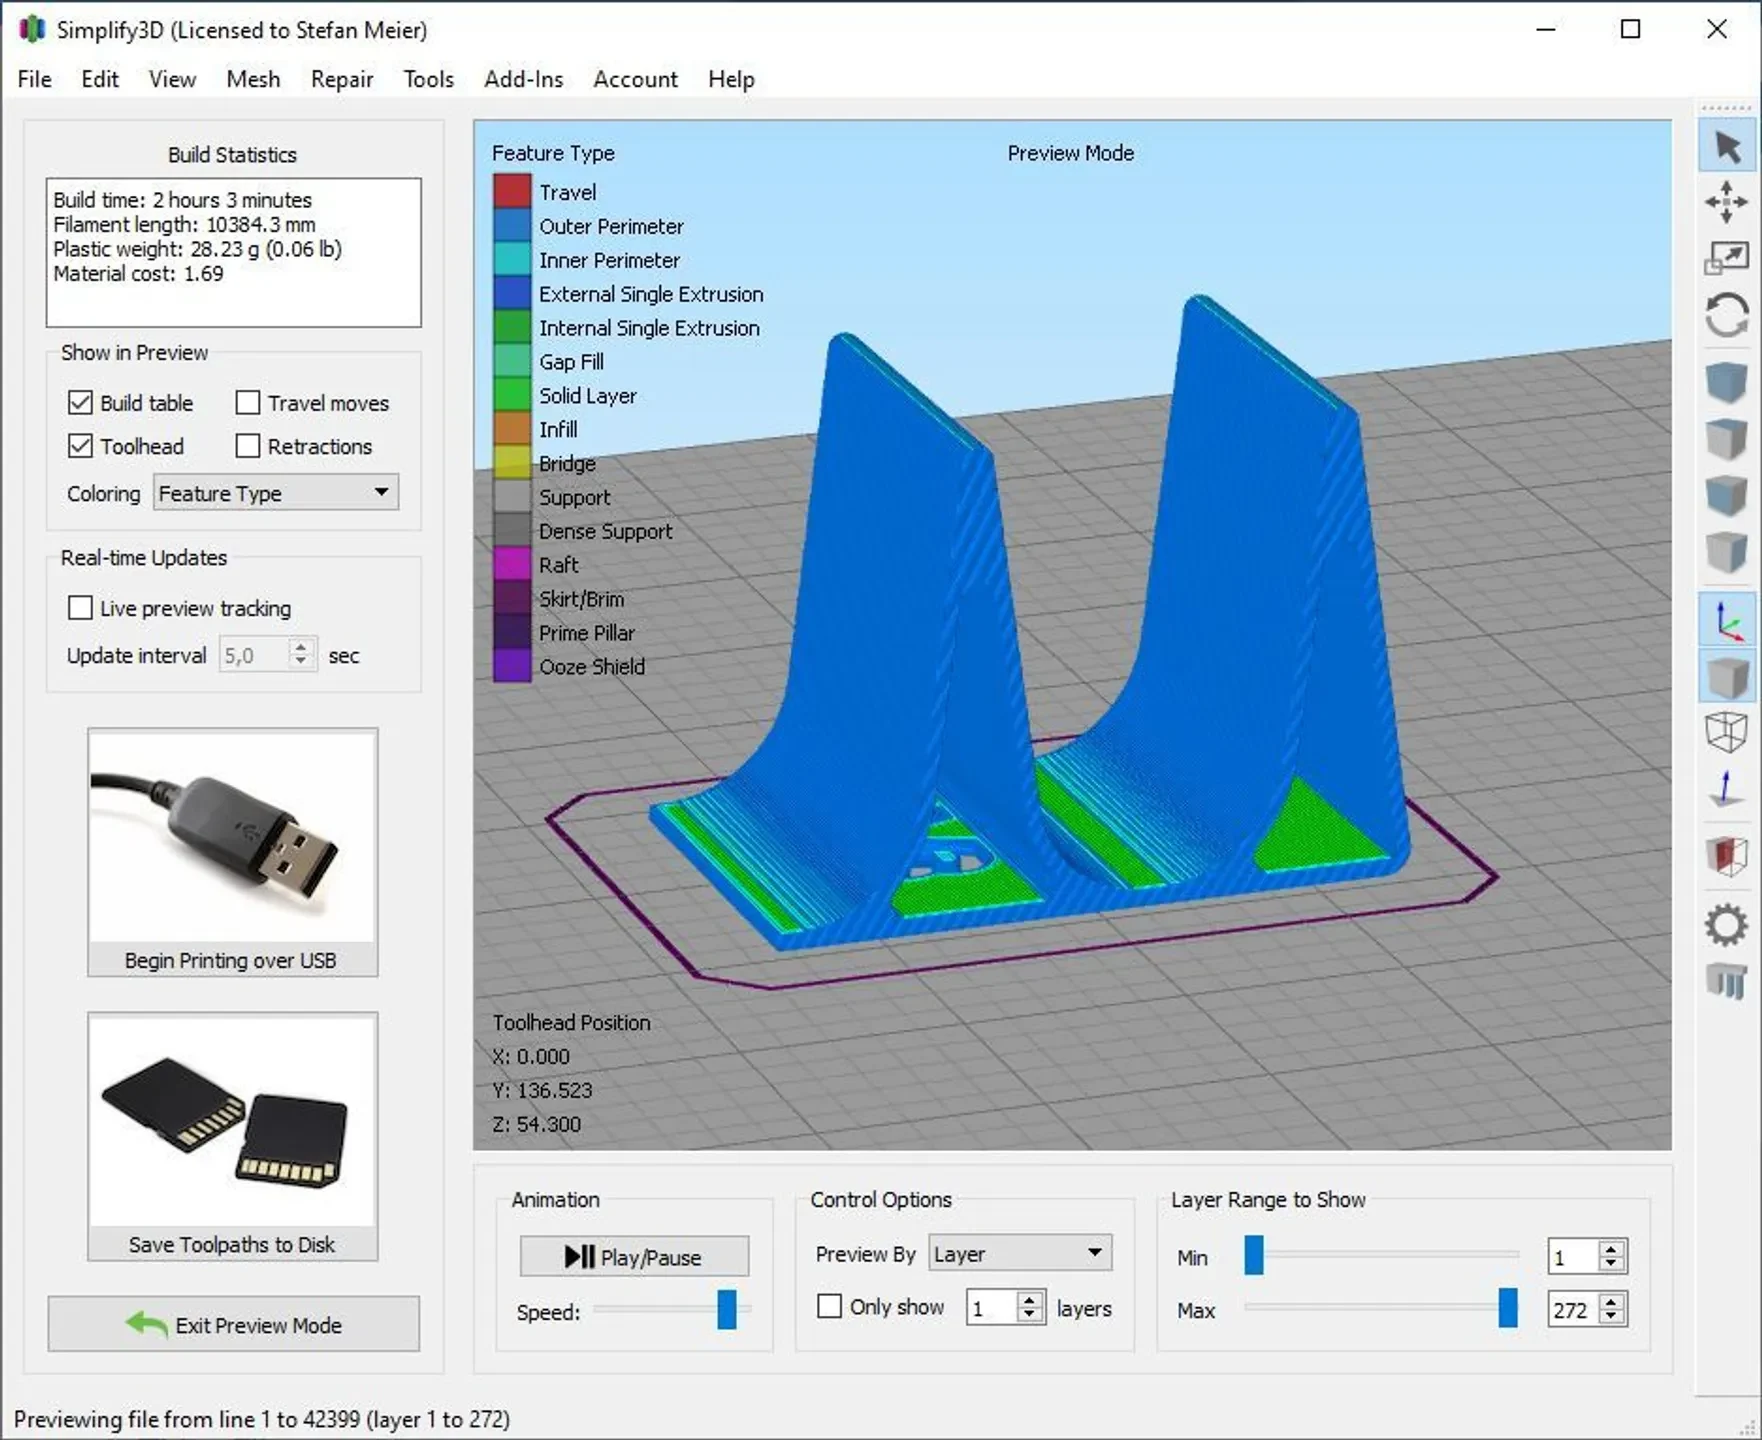Screen dimensions: 1762x1440
Task: Click the Only show layers count stepper arrows
Action: coord(1030,1307)
